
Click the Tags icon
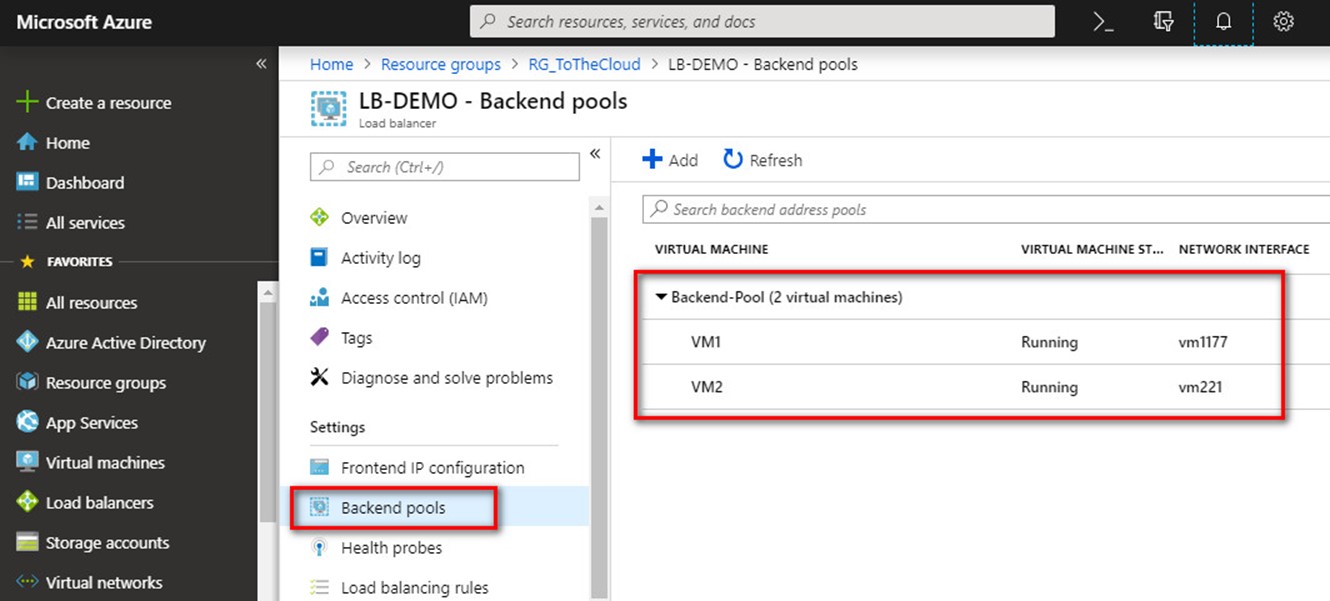(x=319, y=338)
